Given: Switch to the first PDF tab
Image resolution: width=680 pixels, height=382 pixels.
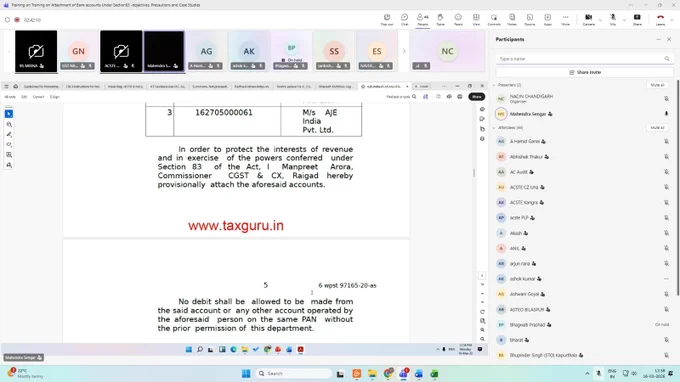Looking at the screenshot, I should (41, 86).
